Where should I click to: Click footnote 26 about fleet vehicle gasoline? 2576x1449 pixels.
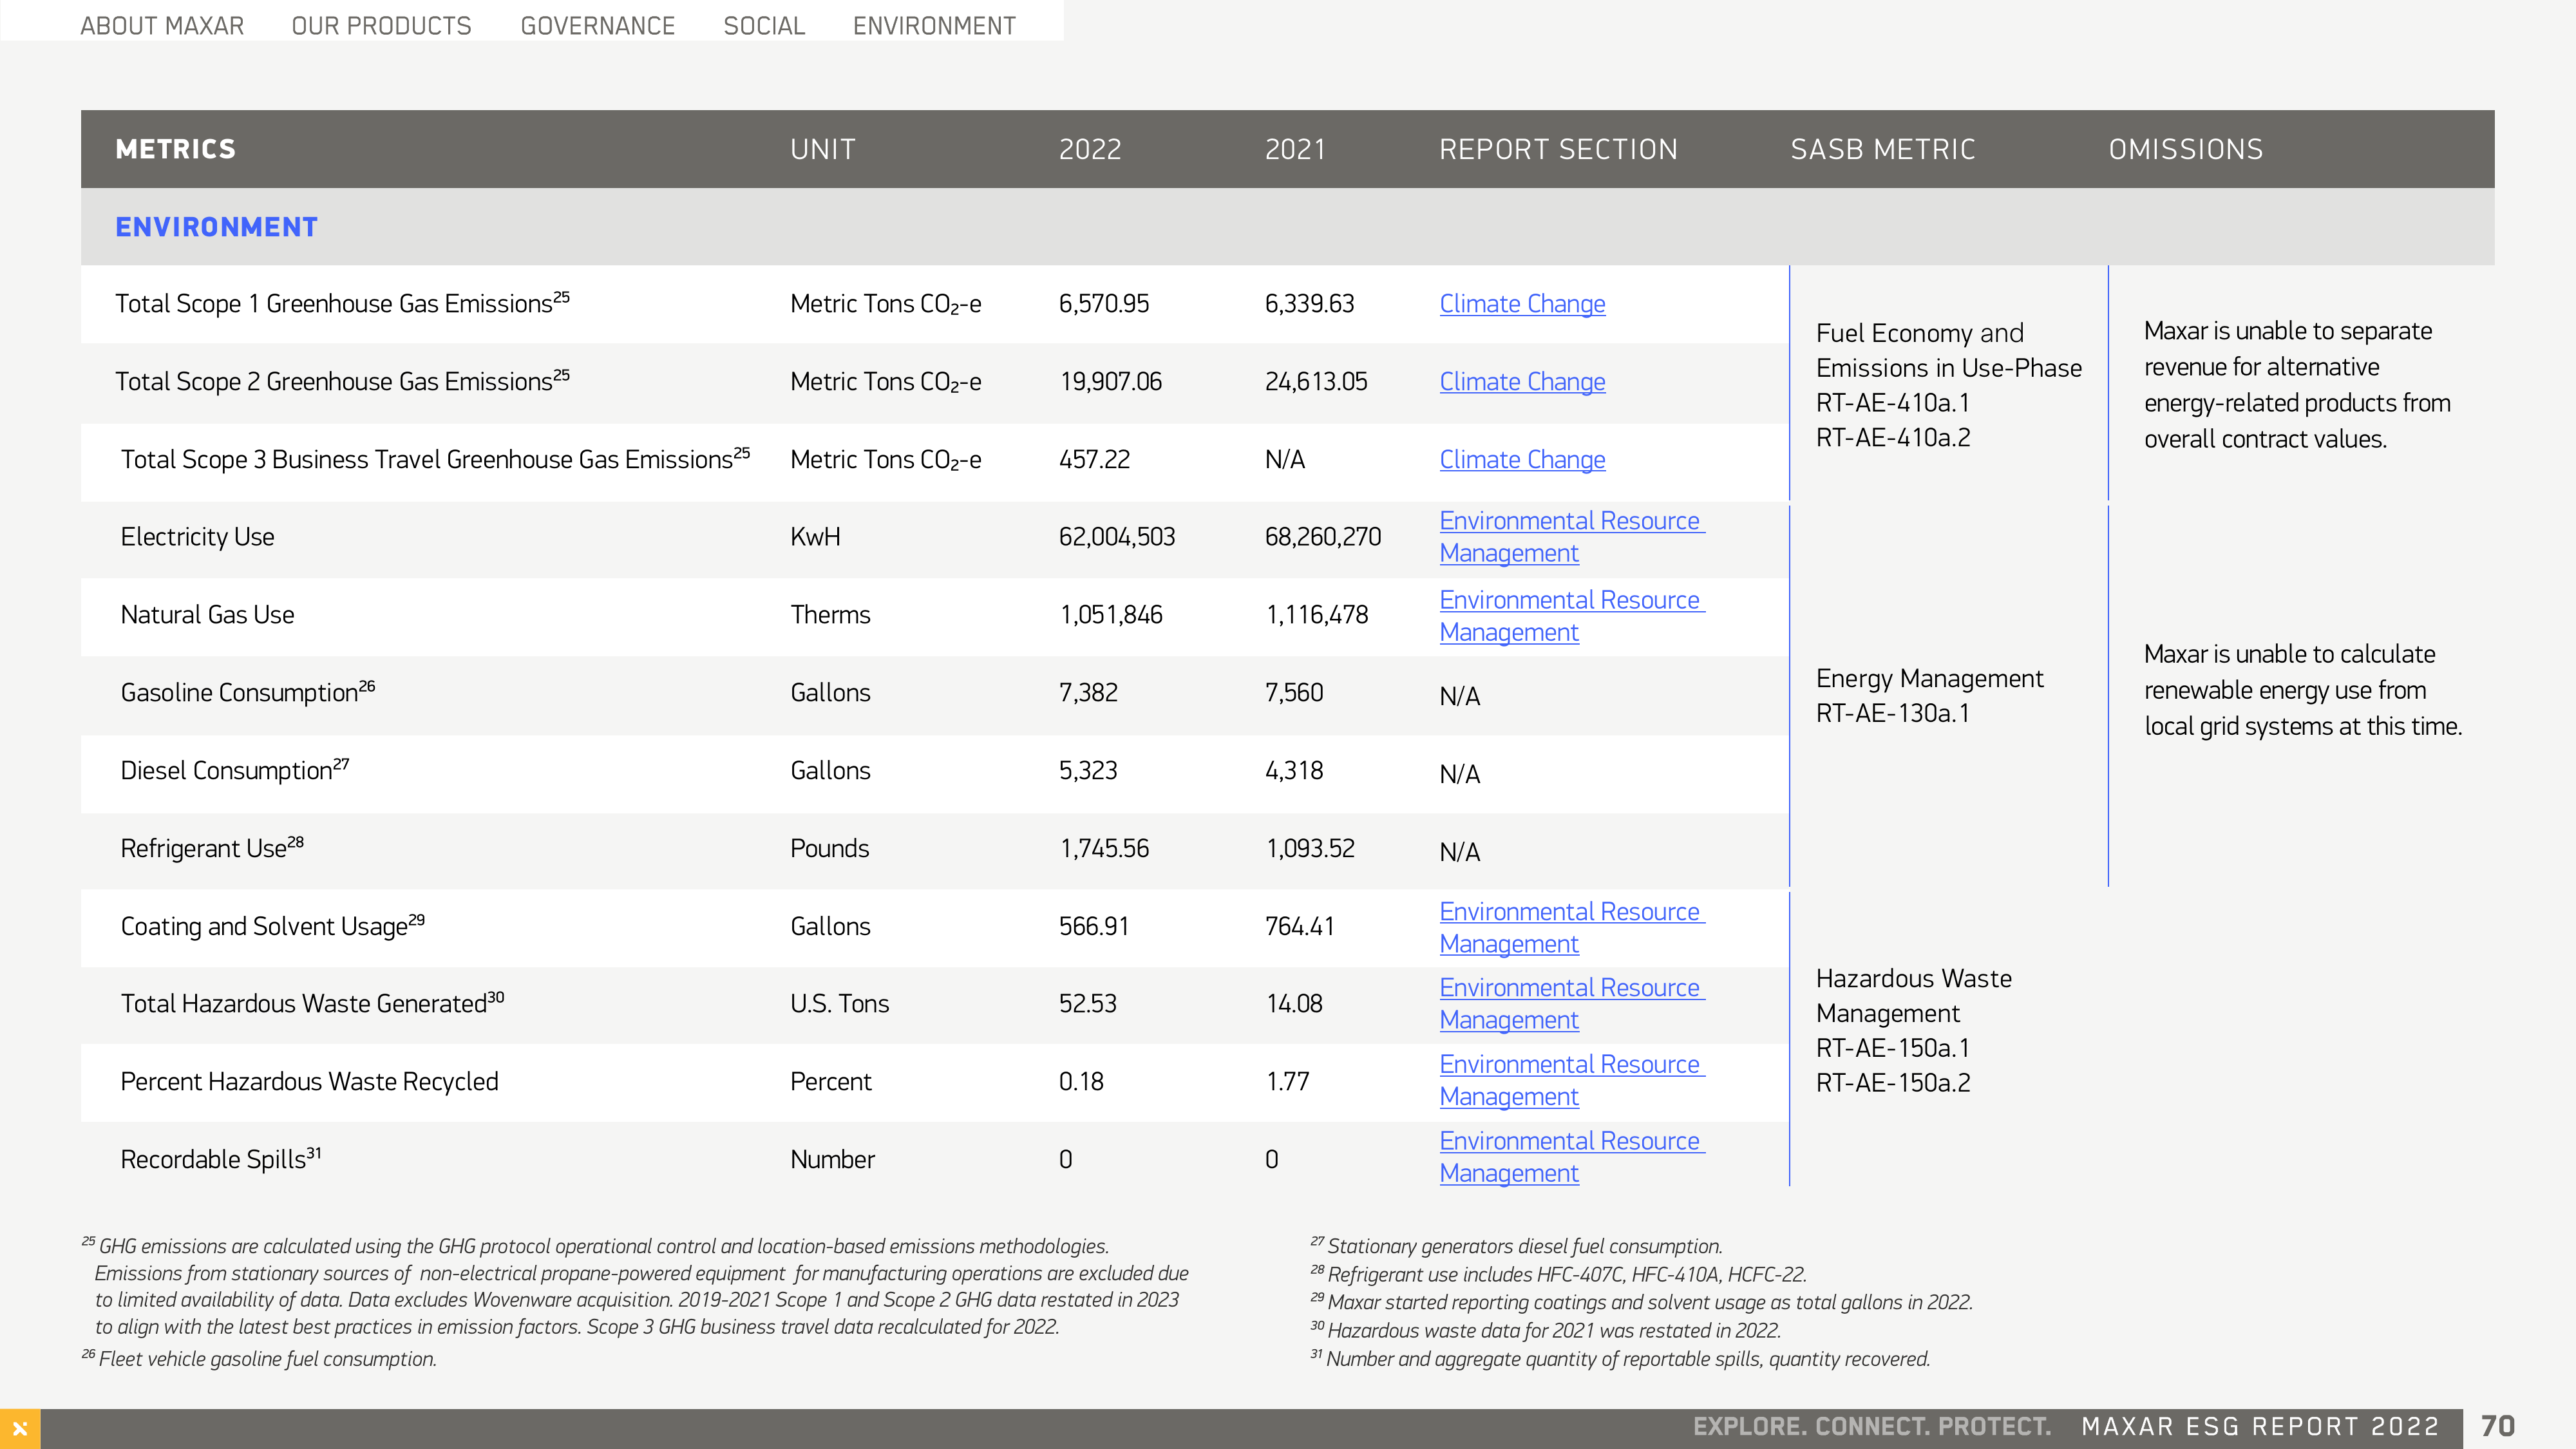click(260, 1359)
